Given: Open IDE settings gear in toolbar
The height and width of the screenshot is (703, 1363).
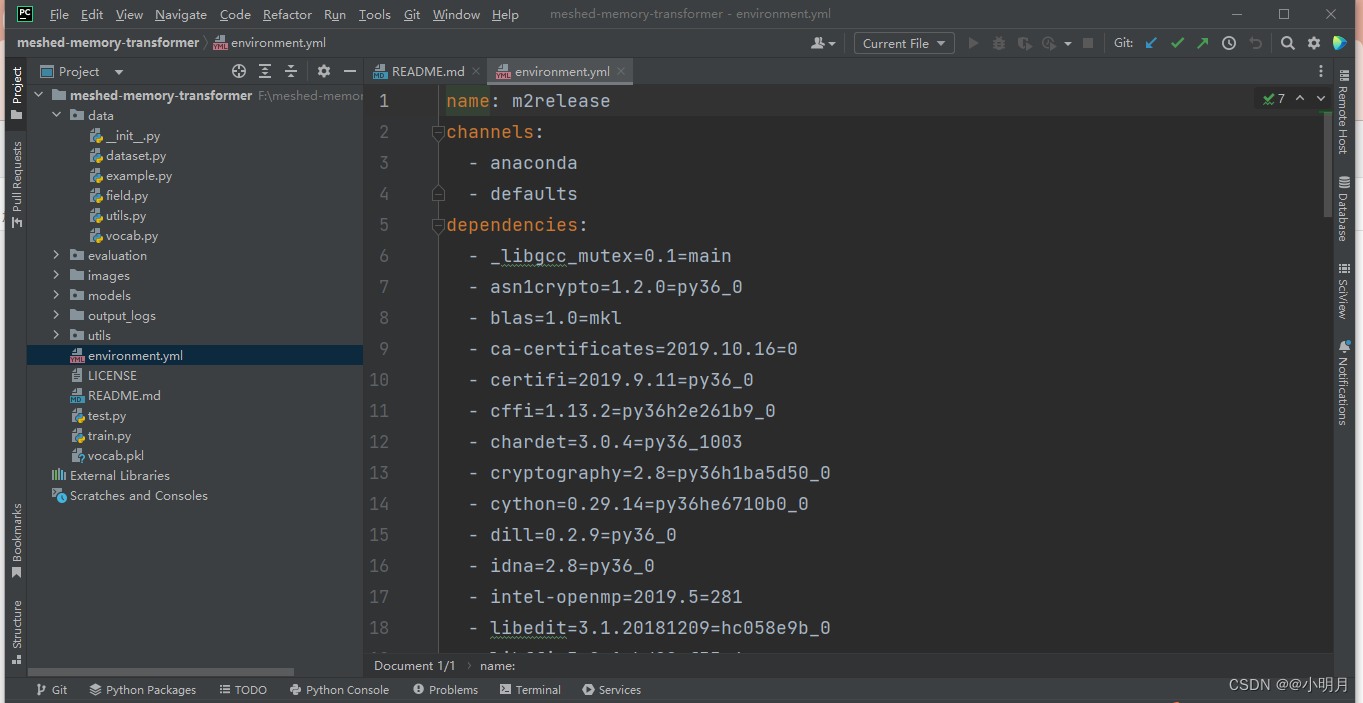Looking at the screenshot, I should point(1314,43).
